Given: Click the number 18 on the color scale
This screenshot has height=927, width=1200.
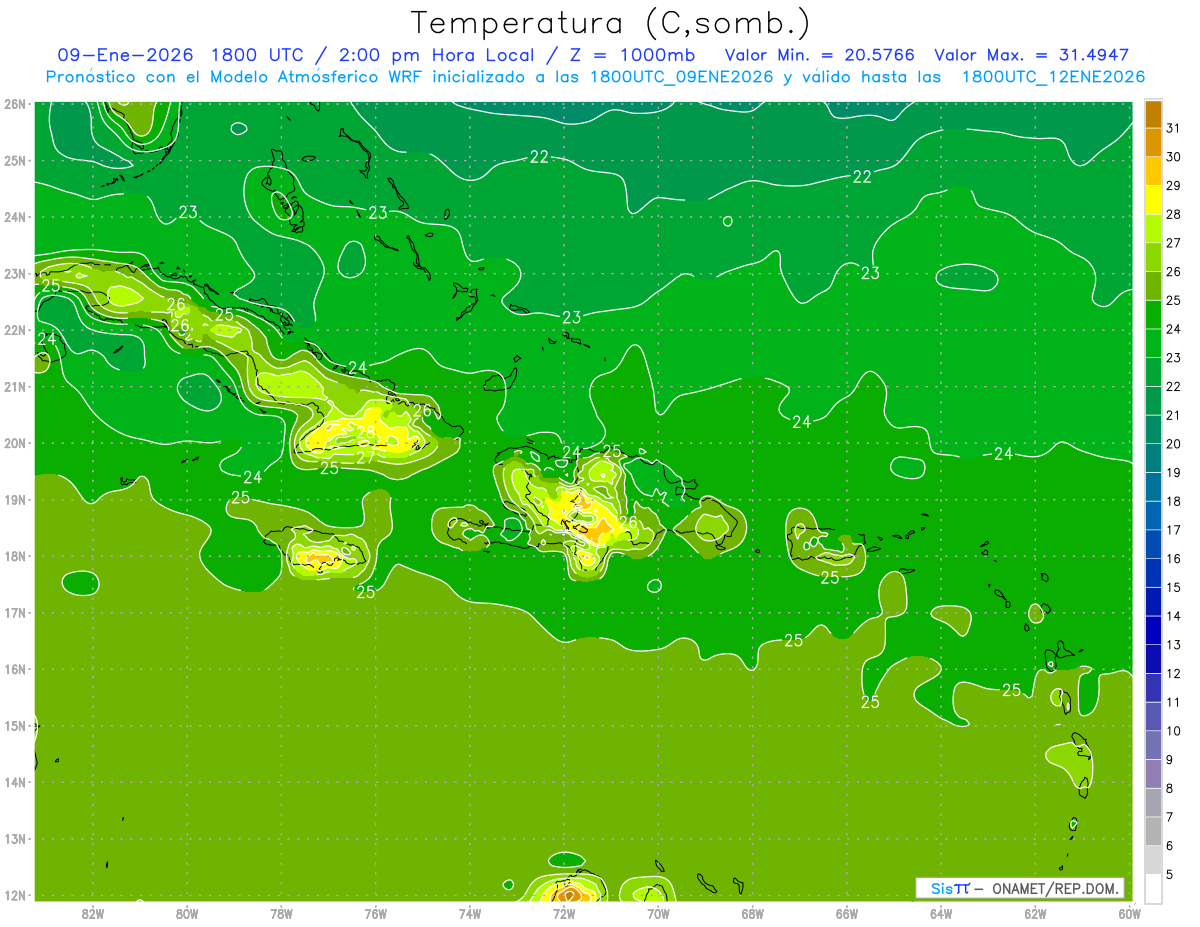Looking at the screenshot, I should [x=1174, y=501].
